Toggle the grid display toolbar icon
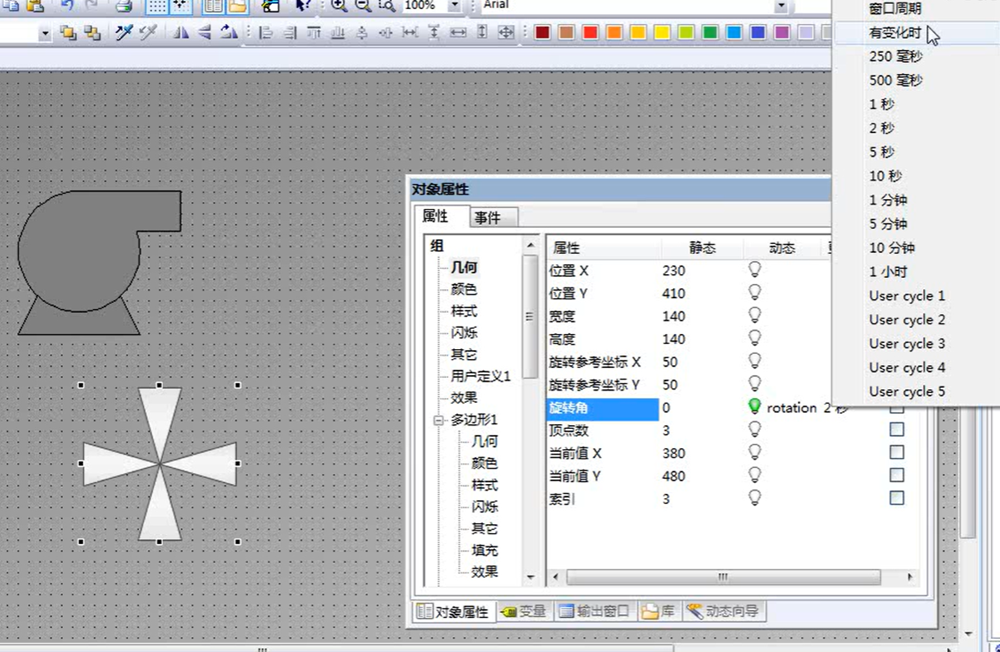 [x=157, y=5]
